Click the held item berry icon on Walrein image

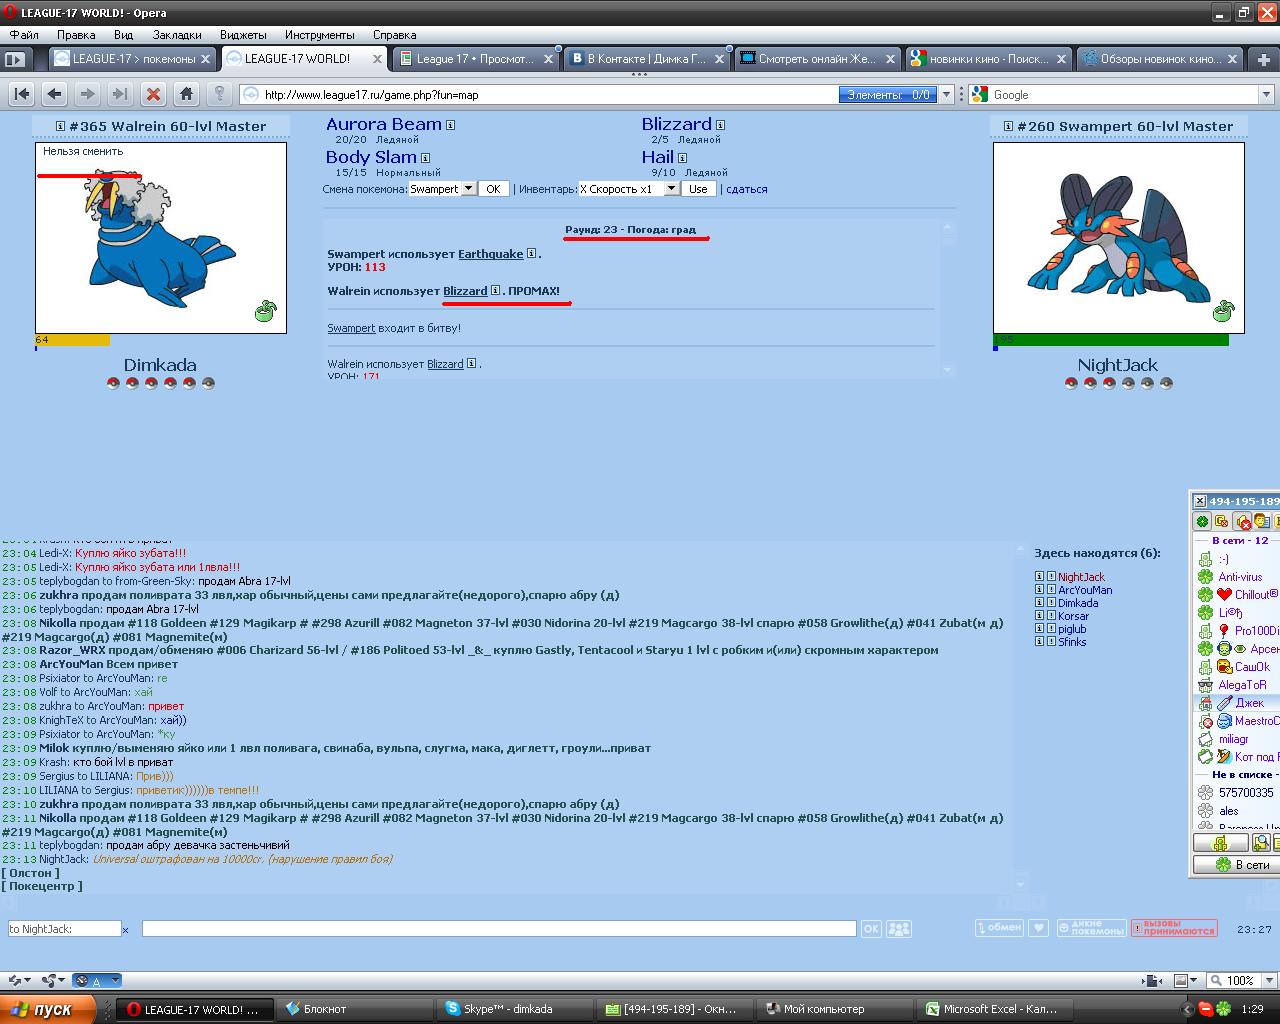265,311
